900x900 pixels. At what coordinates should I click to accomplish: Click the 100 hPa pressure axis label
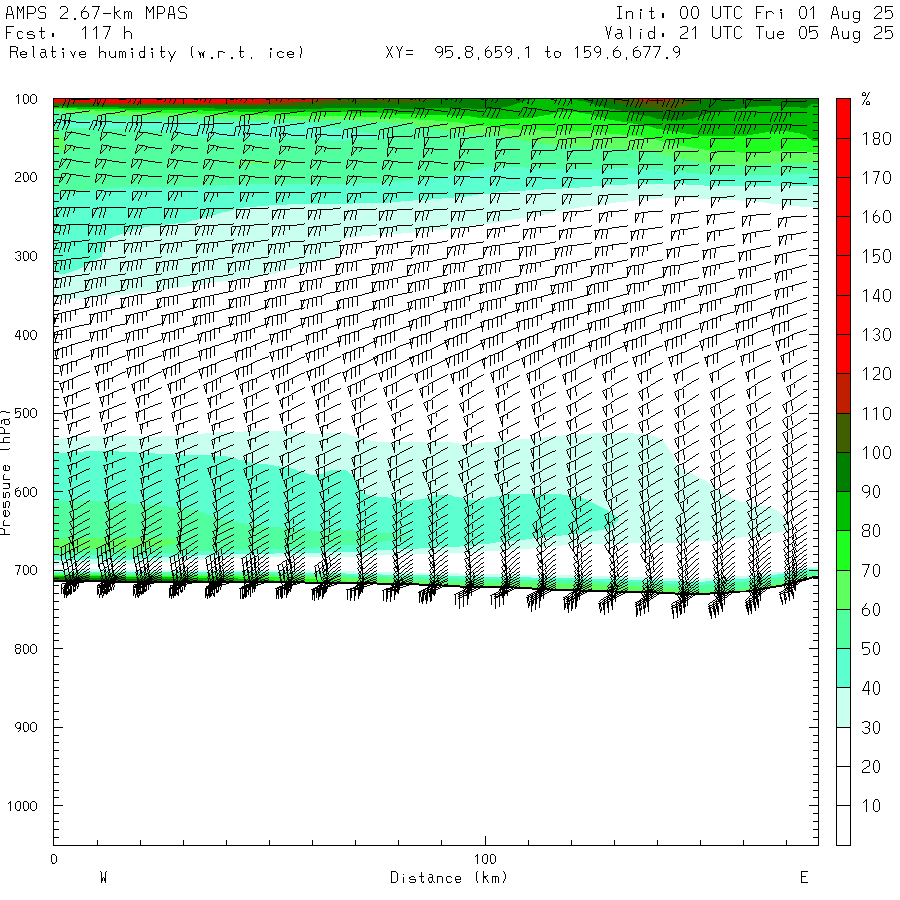pos(26,99)
